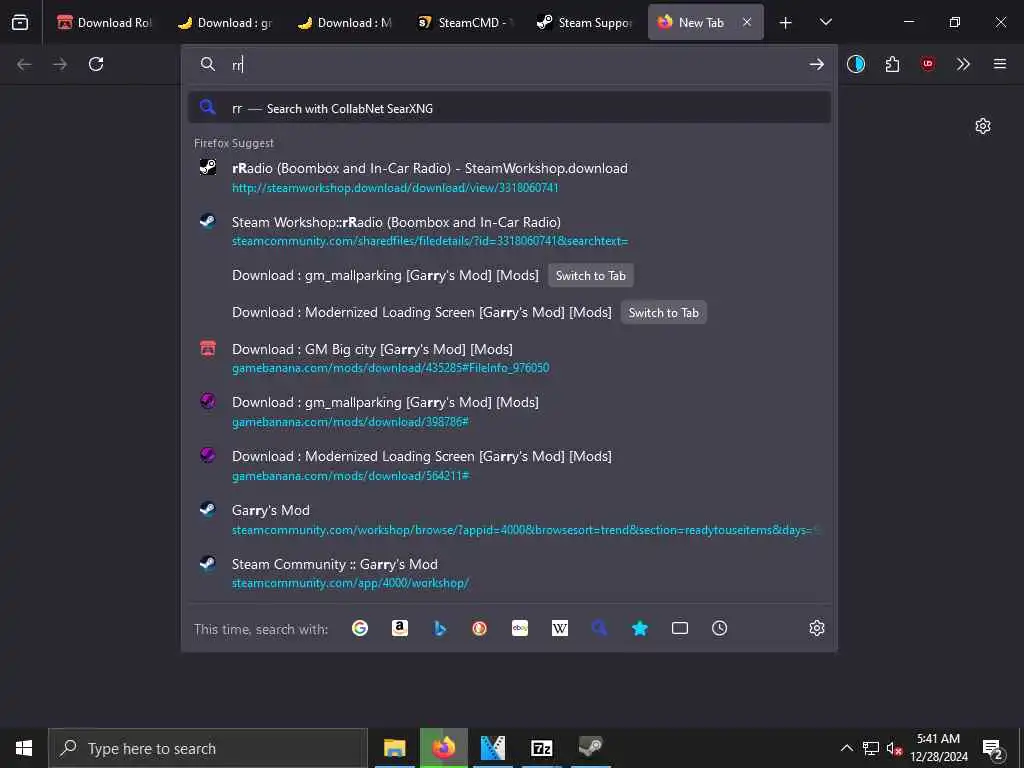The image size is (1024, 768).
Task: Expand the List all tabs dropdown
Action: [825, 23]
